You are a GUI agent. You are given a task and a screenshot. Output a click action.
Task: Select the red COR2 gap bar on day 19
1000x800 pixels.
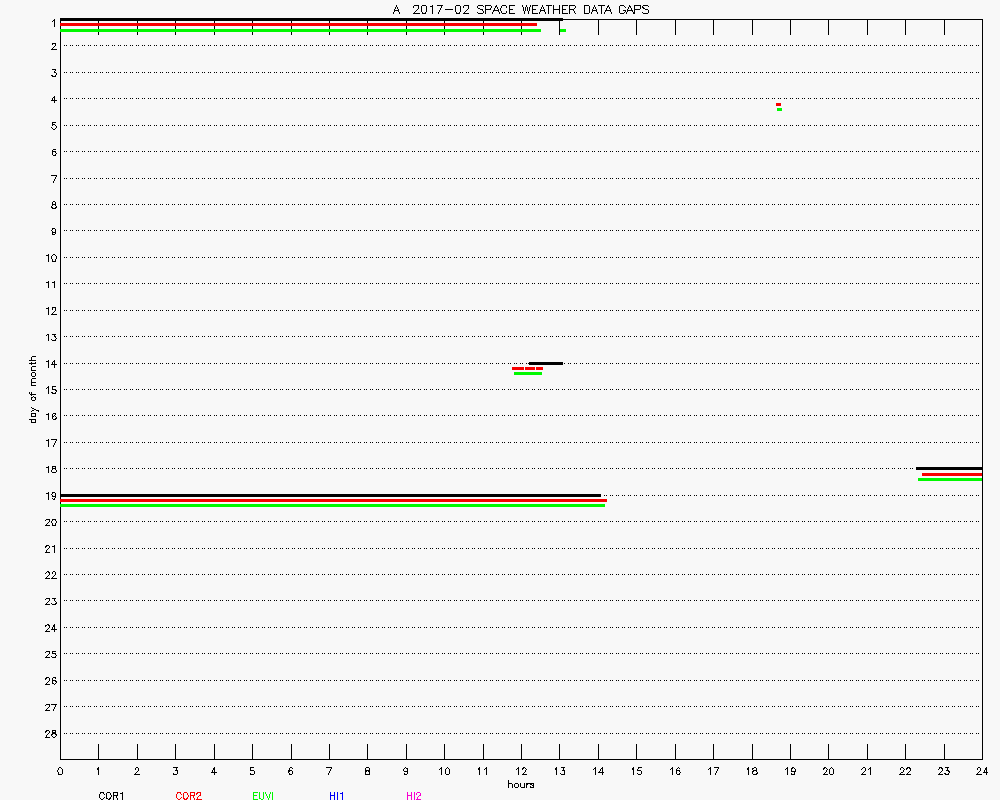coord(333,500)
